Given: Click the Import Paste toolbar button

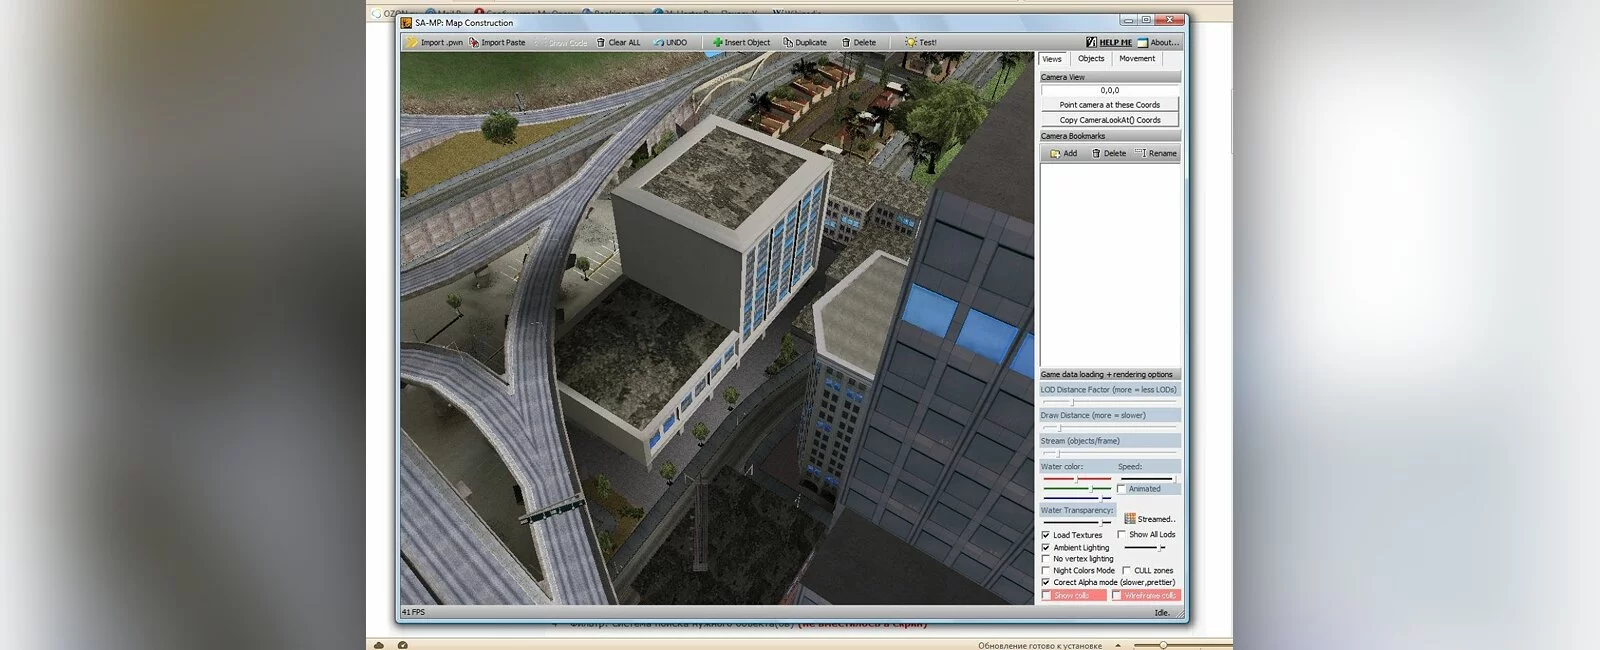Looking at the screenshot, I should (x=497, y=42).
